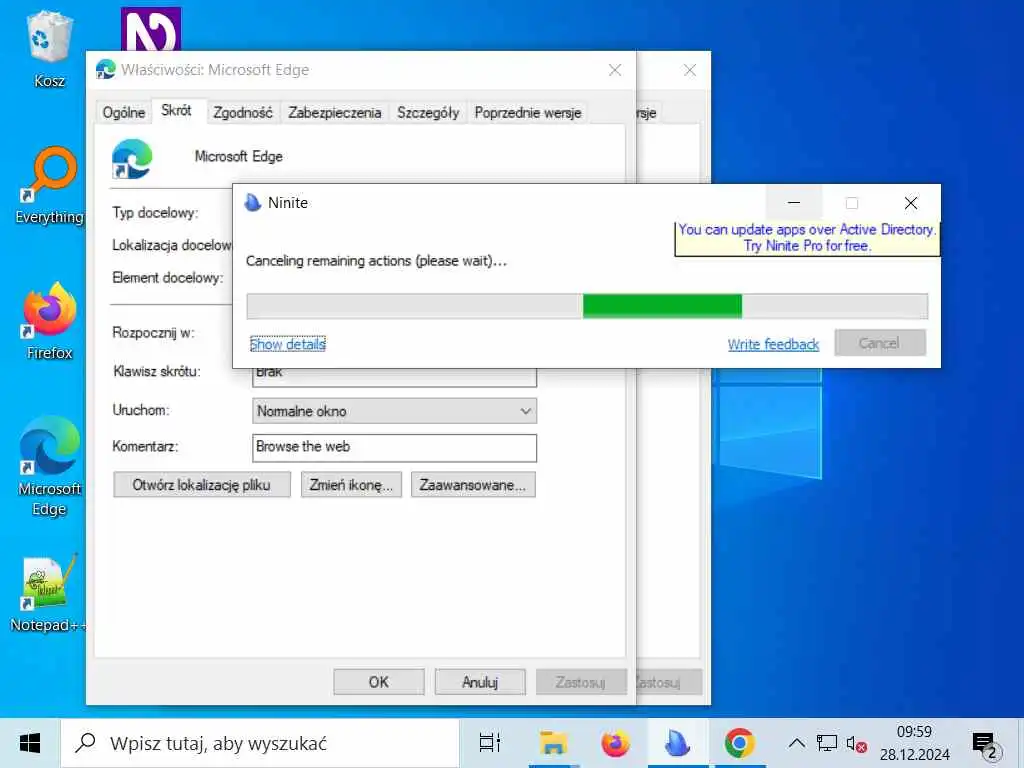The height and width of the screenshot is (768, 1024).
Task: Click the Komentarz field Browse the web
Action: (394, 447)
